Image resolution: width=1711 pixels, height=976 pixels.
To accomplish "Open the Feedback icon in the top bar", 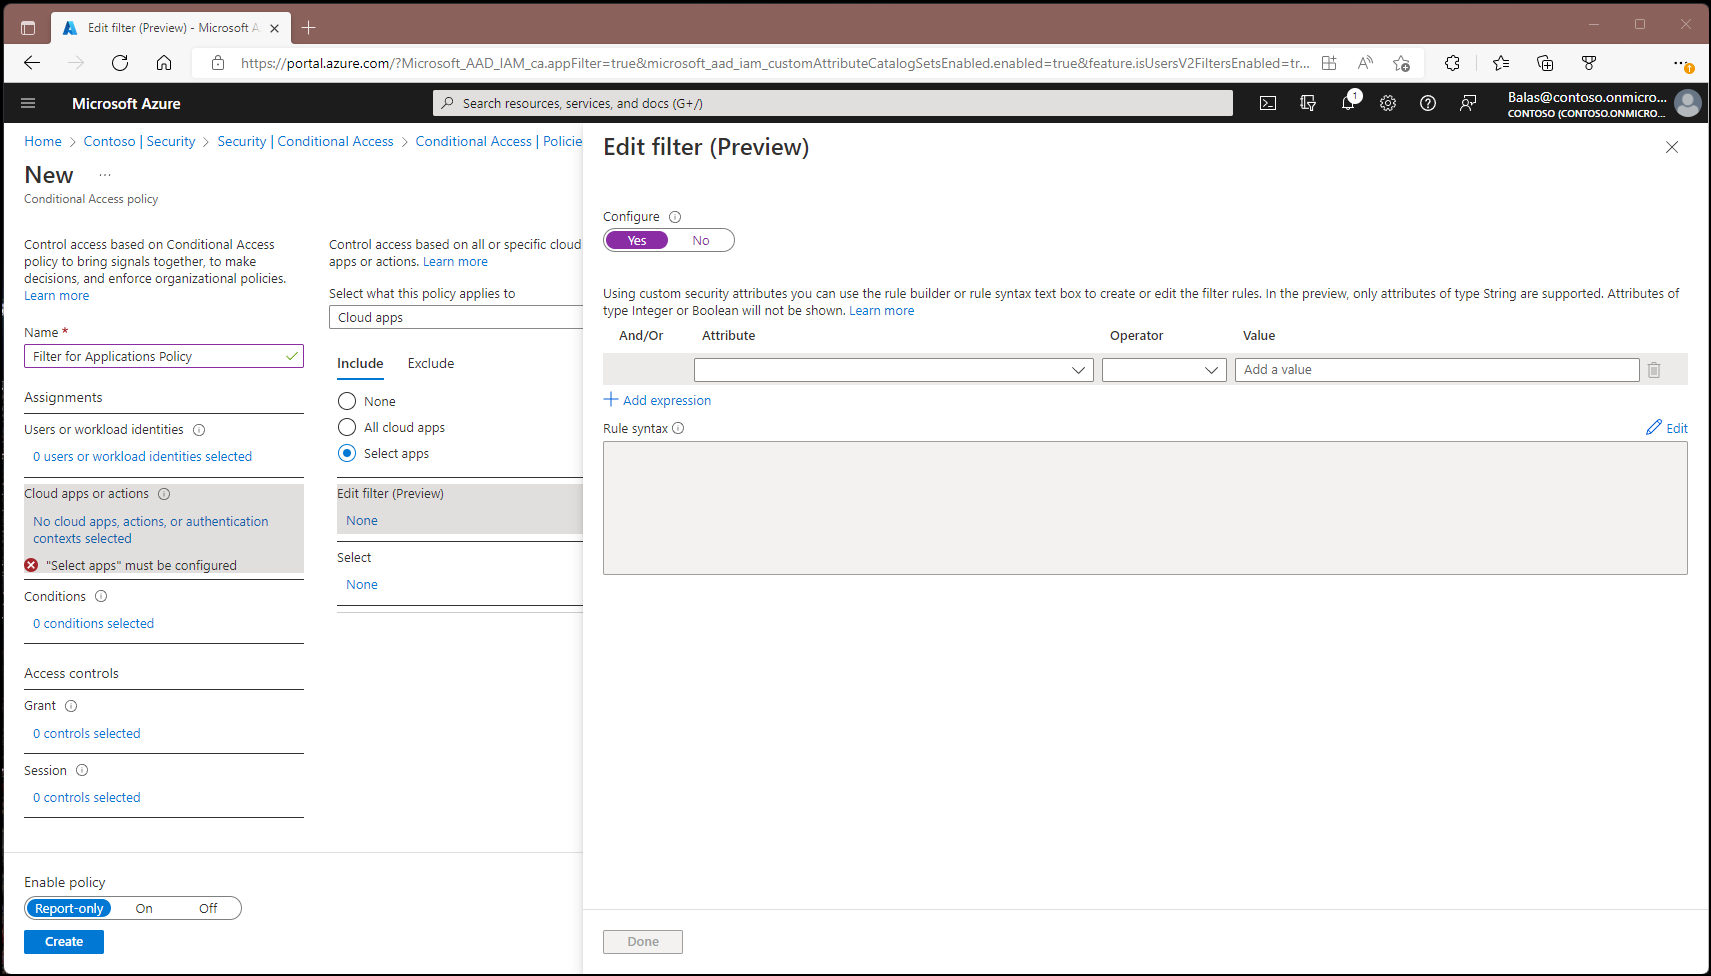I will [1468, 103].
